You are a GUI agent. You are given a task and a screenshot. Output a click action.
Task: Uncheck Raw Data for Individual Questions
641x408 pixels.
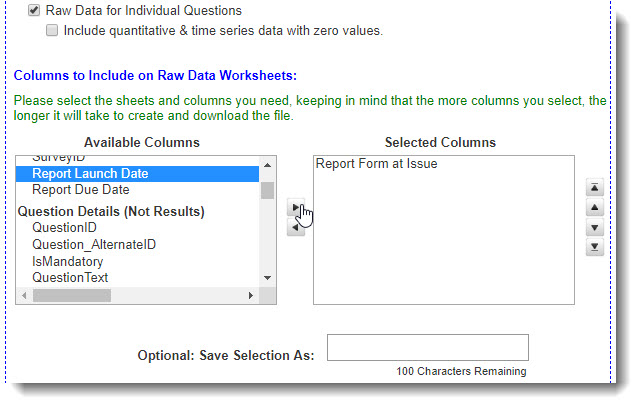point(34,10)
